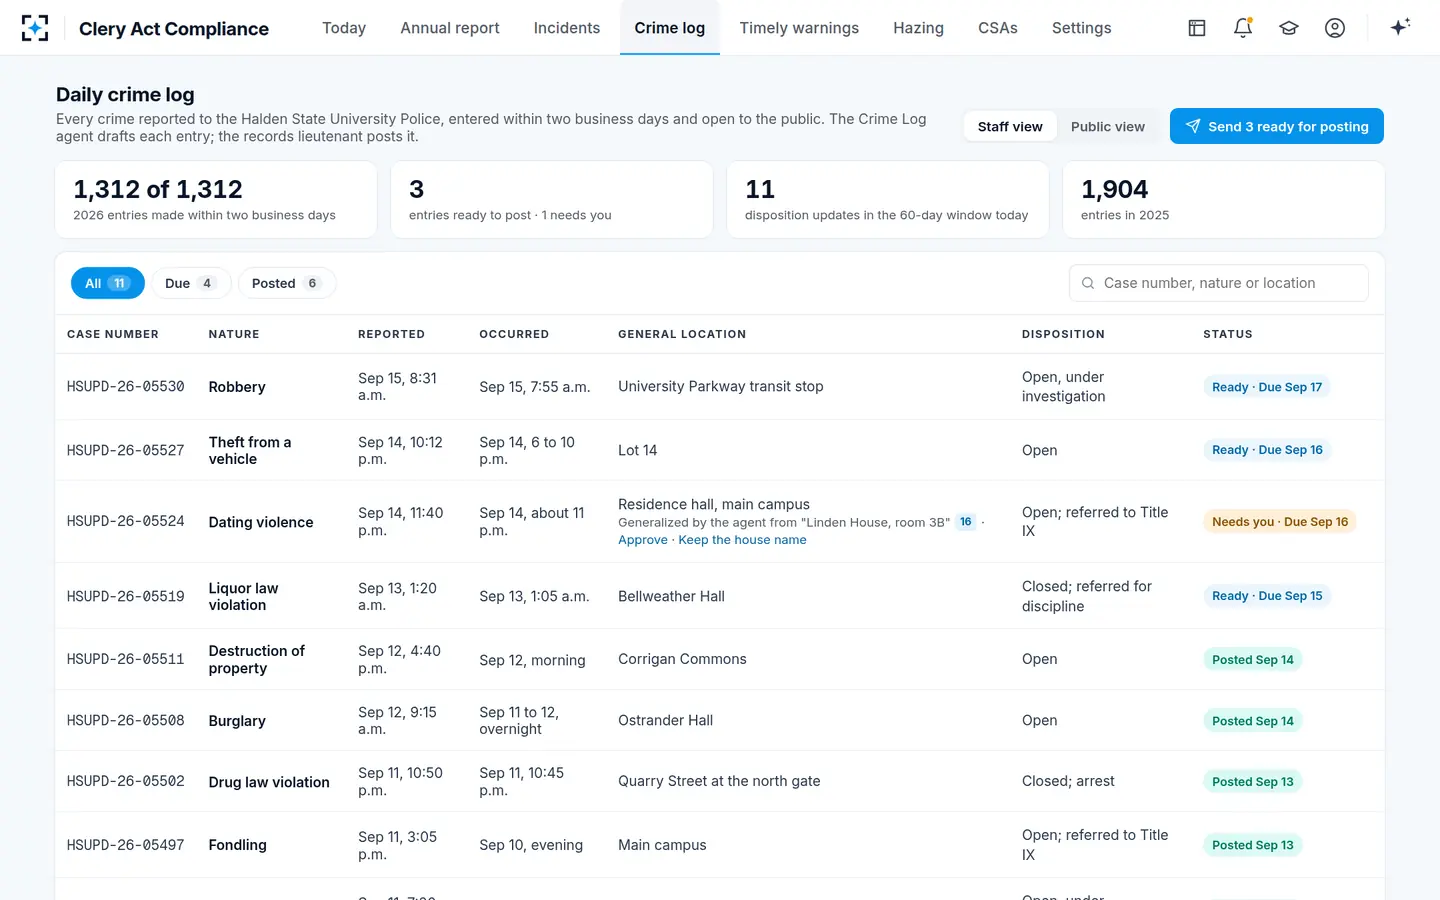
Task: Click the Disposition column header
Action: pos(1063,334)
